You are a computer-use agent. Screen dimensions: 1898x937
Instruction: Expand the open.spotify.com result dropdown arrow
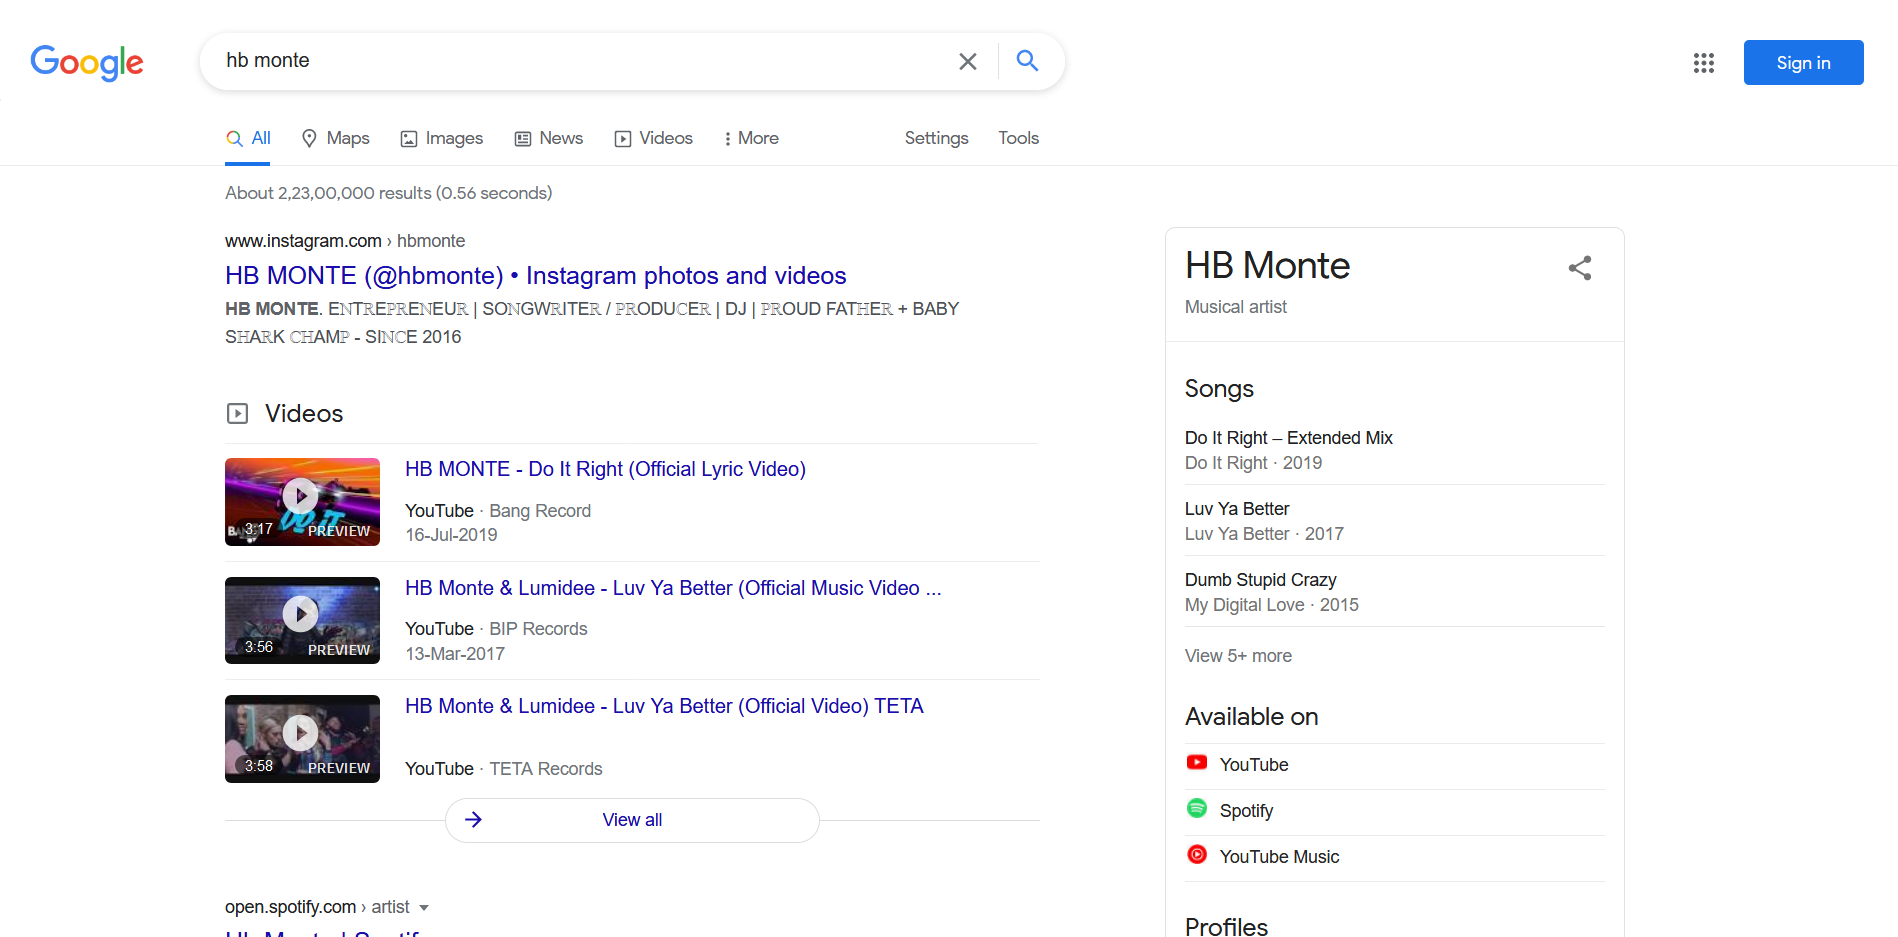click(424, 908)
